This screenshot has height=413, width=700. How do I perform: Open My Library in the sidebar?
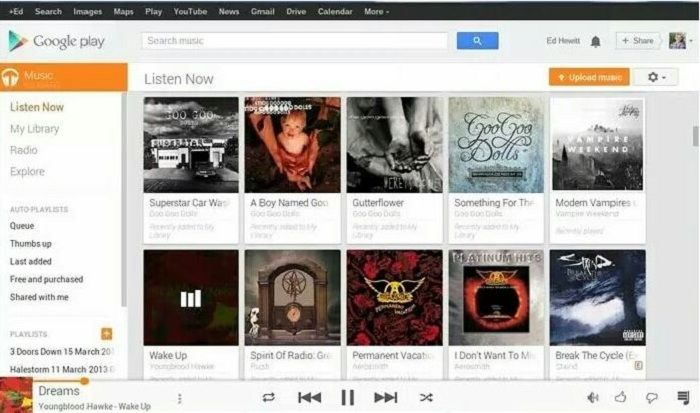point(34,129)
